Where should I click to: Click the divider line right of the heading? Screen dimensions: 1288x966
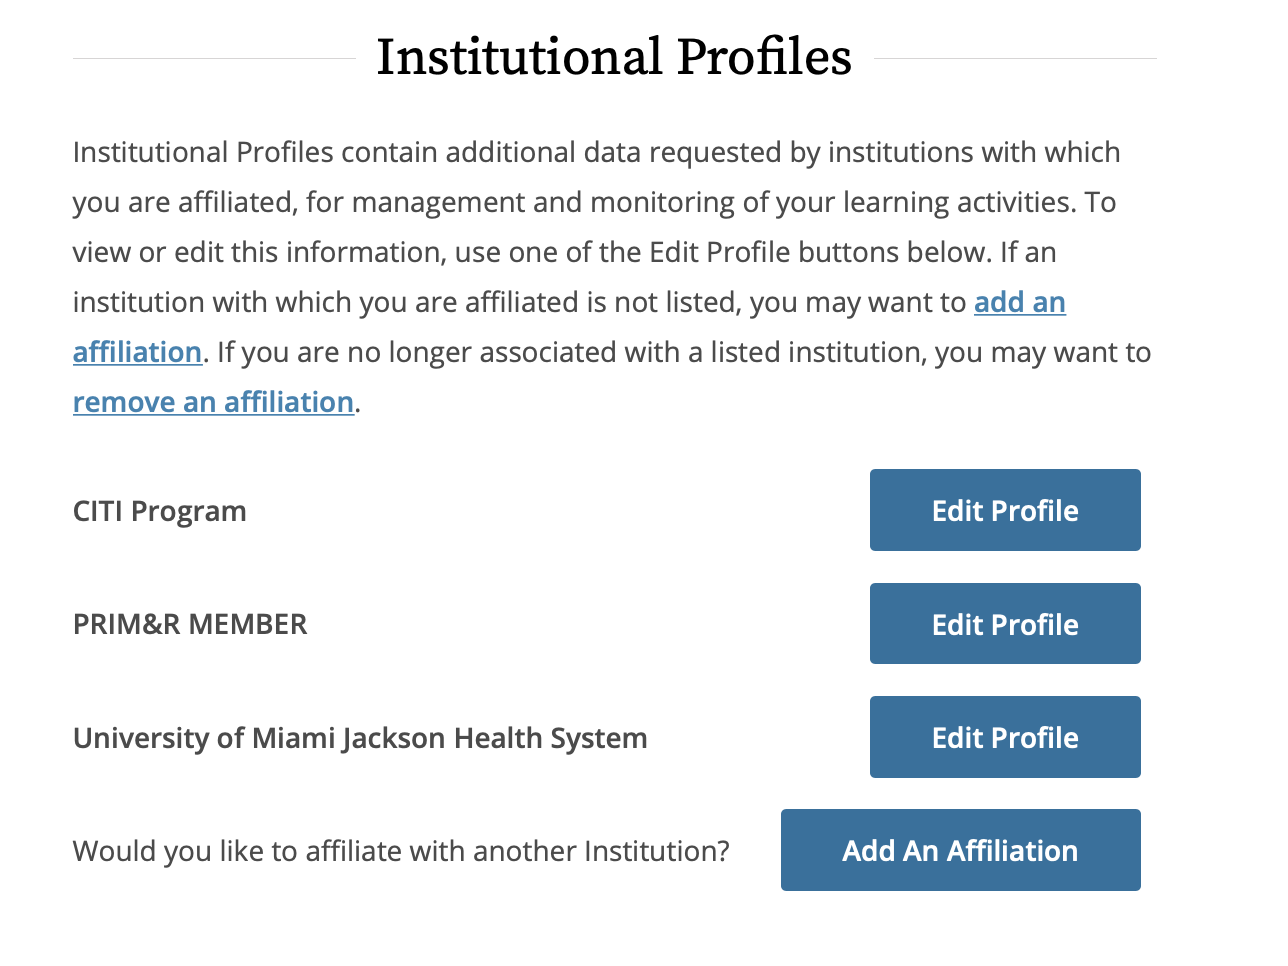pos(1014,59)
